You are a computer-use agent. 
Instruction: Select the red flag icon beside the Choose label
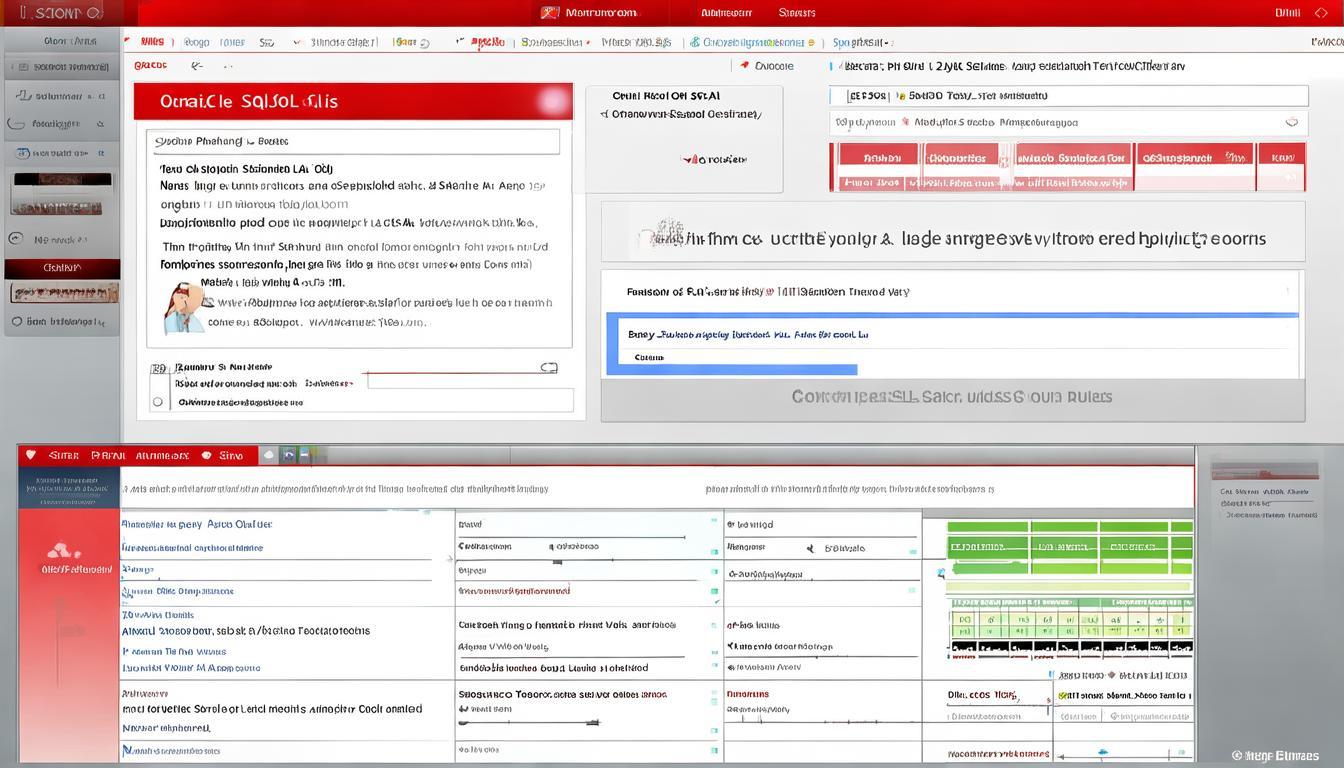(745, 65)
